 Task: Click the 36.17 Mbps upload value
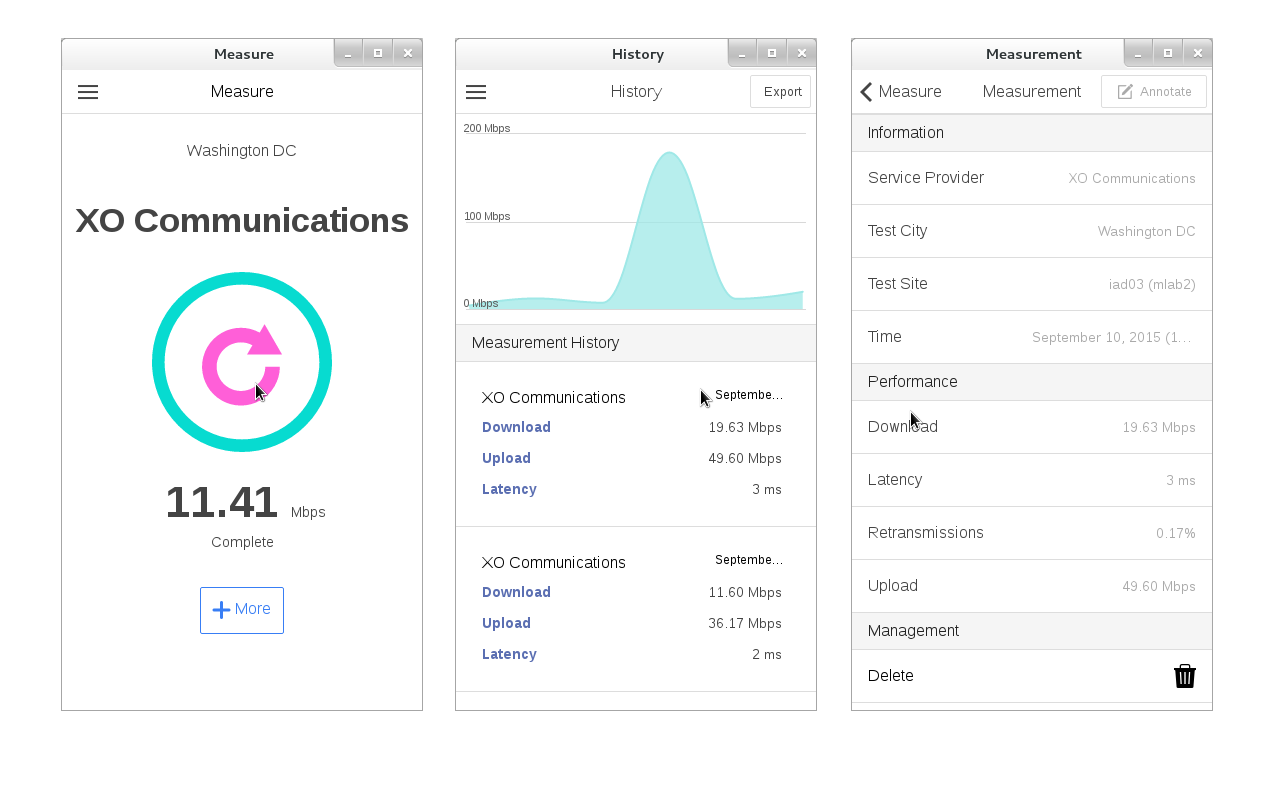click(x=745, y=624)
